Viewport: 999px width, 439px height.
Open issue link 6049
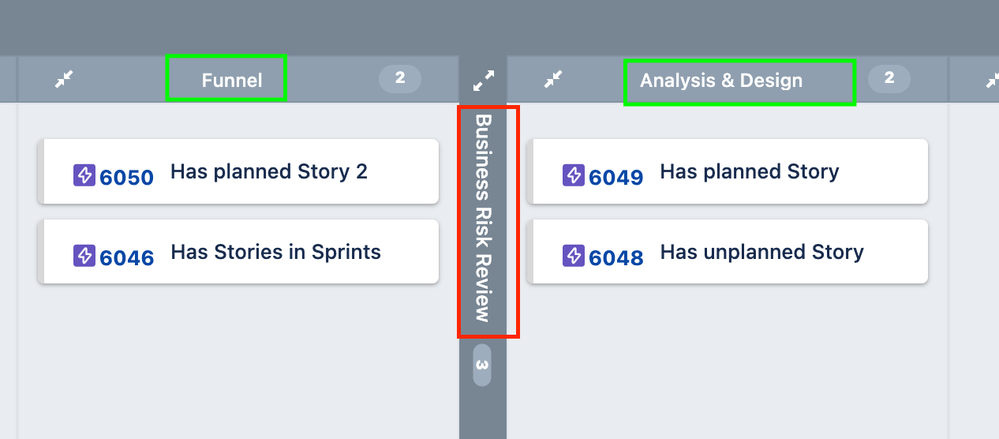616,177
